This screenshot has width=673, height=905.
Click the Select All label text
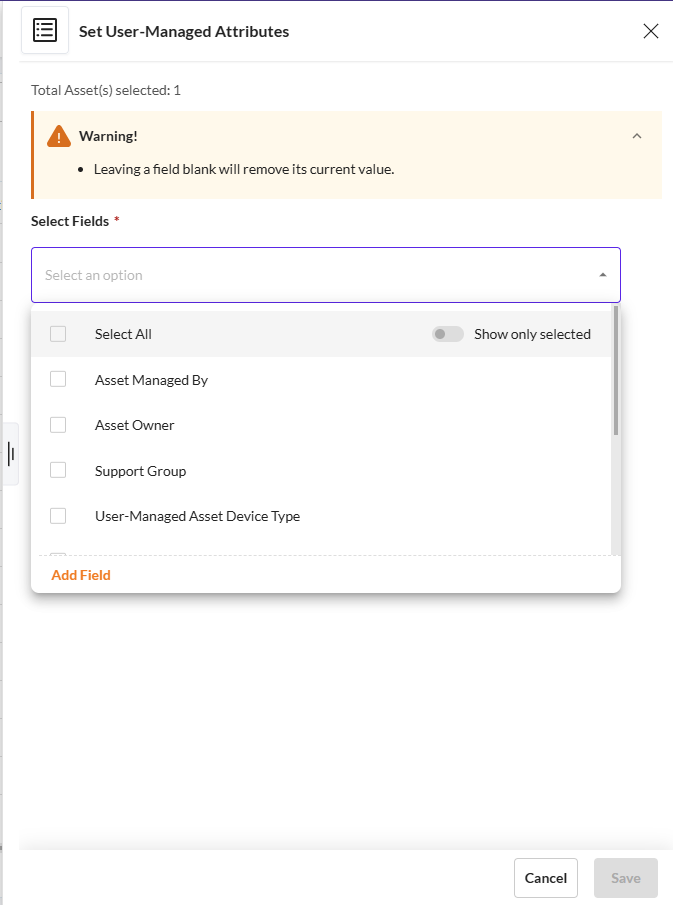coord(123,334)
